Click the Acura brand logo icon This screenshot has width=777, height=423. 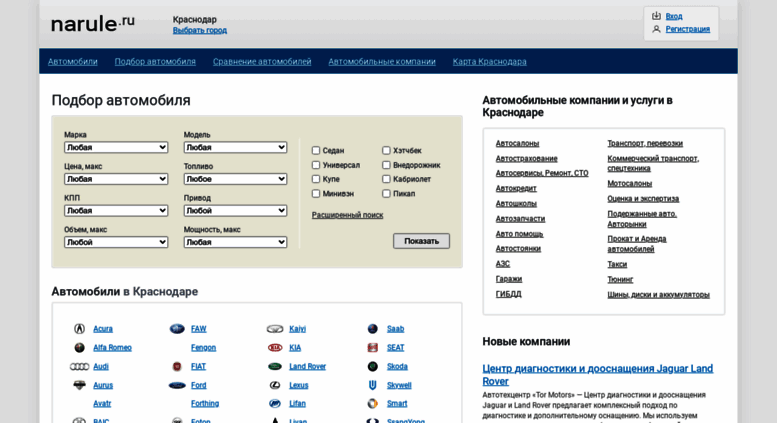(79, 329)
